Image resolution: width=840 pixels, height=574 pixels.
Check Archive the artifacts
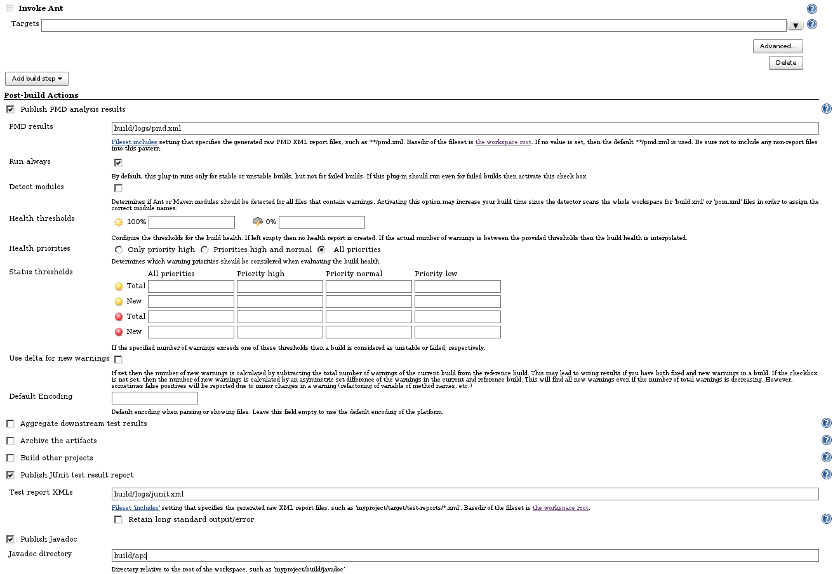click(10, 441)
